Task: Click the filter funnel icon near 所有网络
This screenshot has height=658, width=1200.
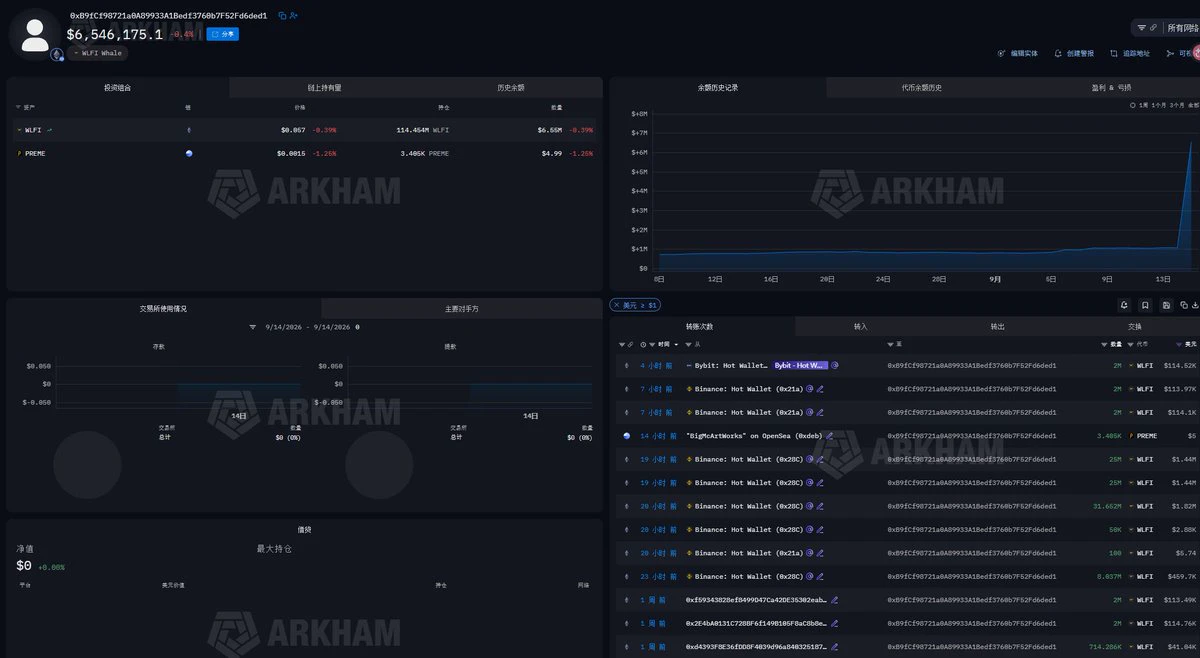Action: (x=1142, y=28)
